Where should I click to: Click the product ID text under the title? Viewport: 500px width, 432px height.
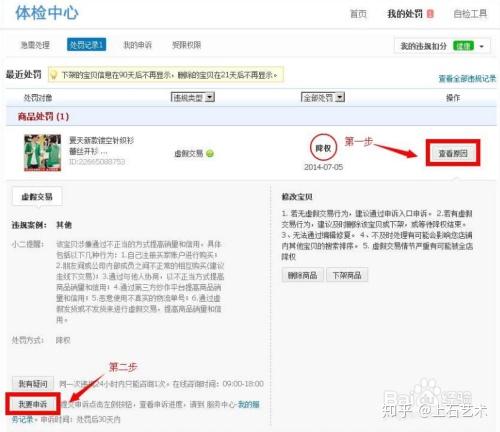pyautogui.click(x=97, y=162)
